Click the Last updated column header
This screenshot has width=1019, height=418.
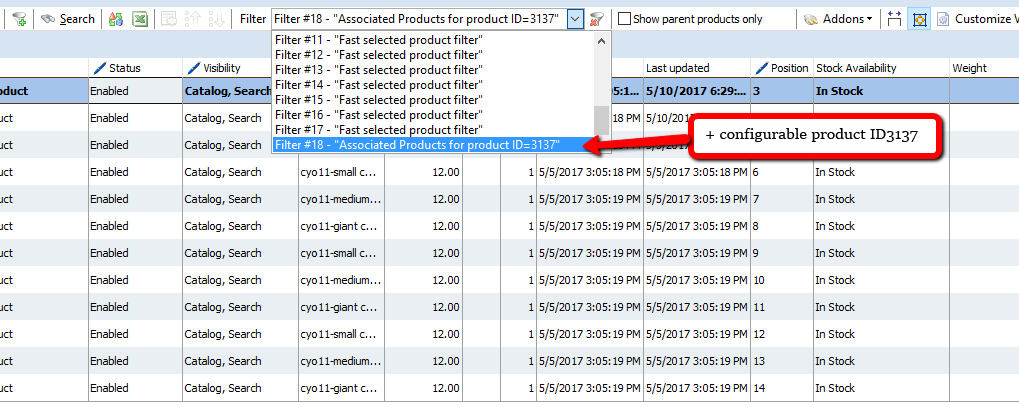[677, 68]
